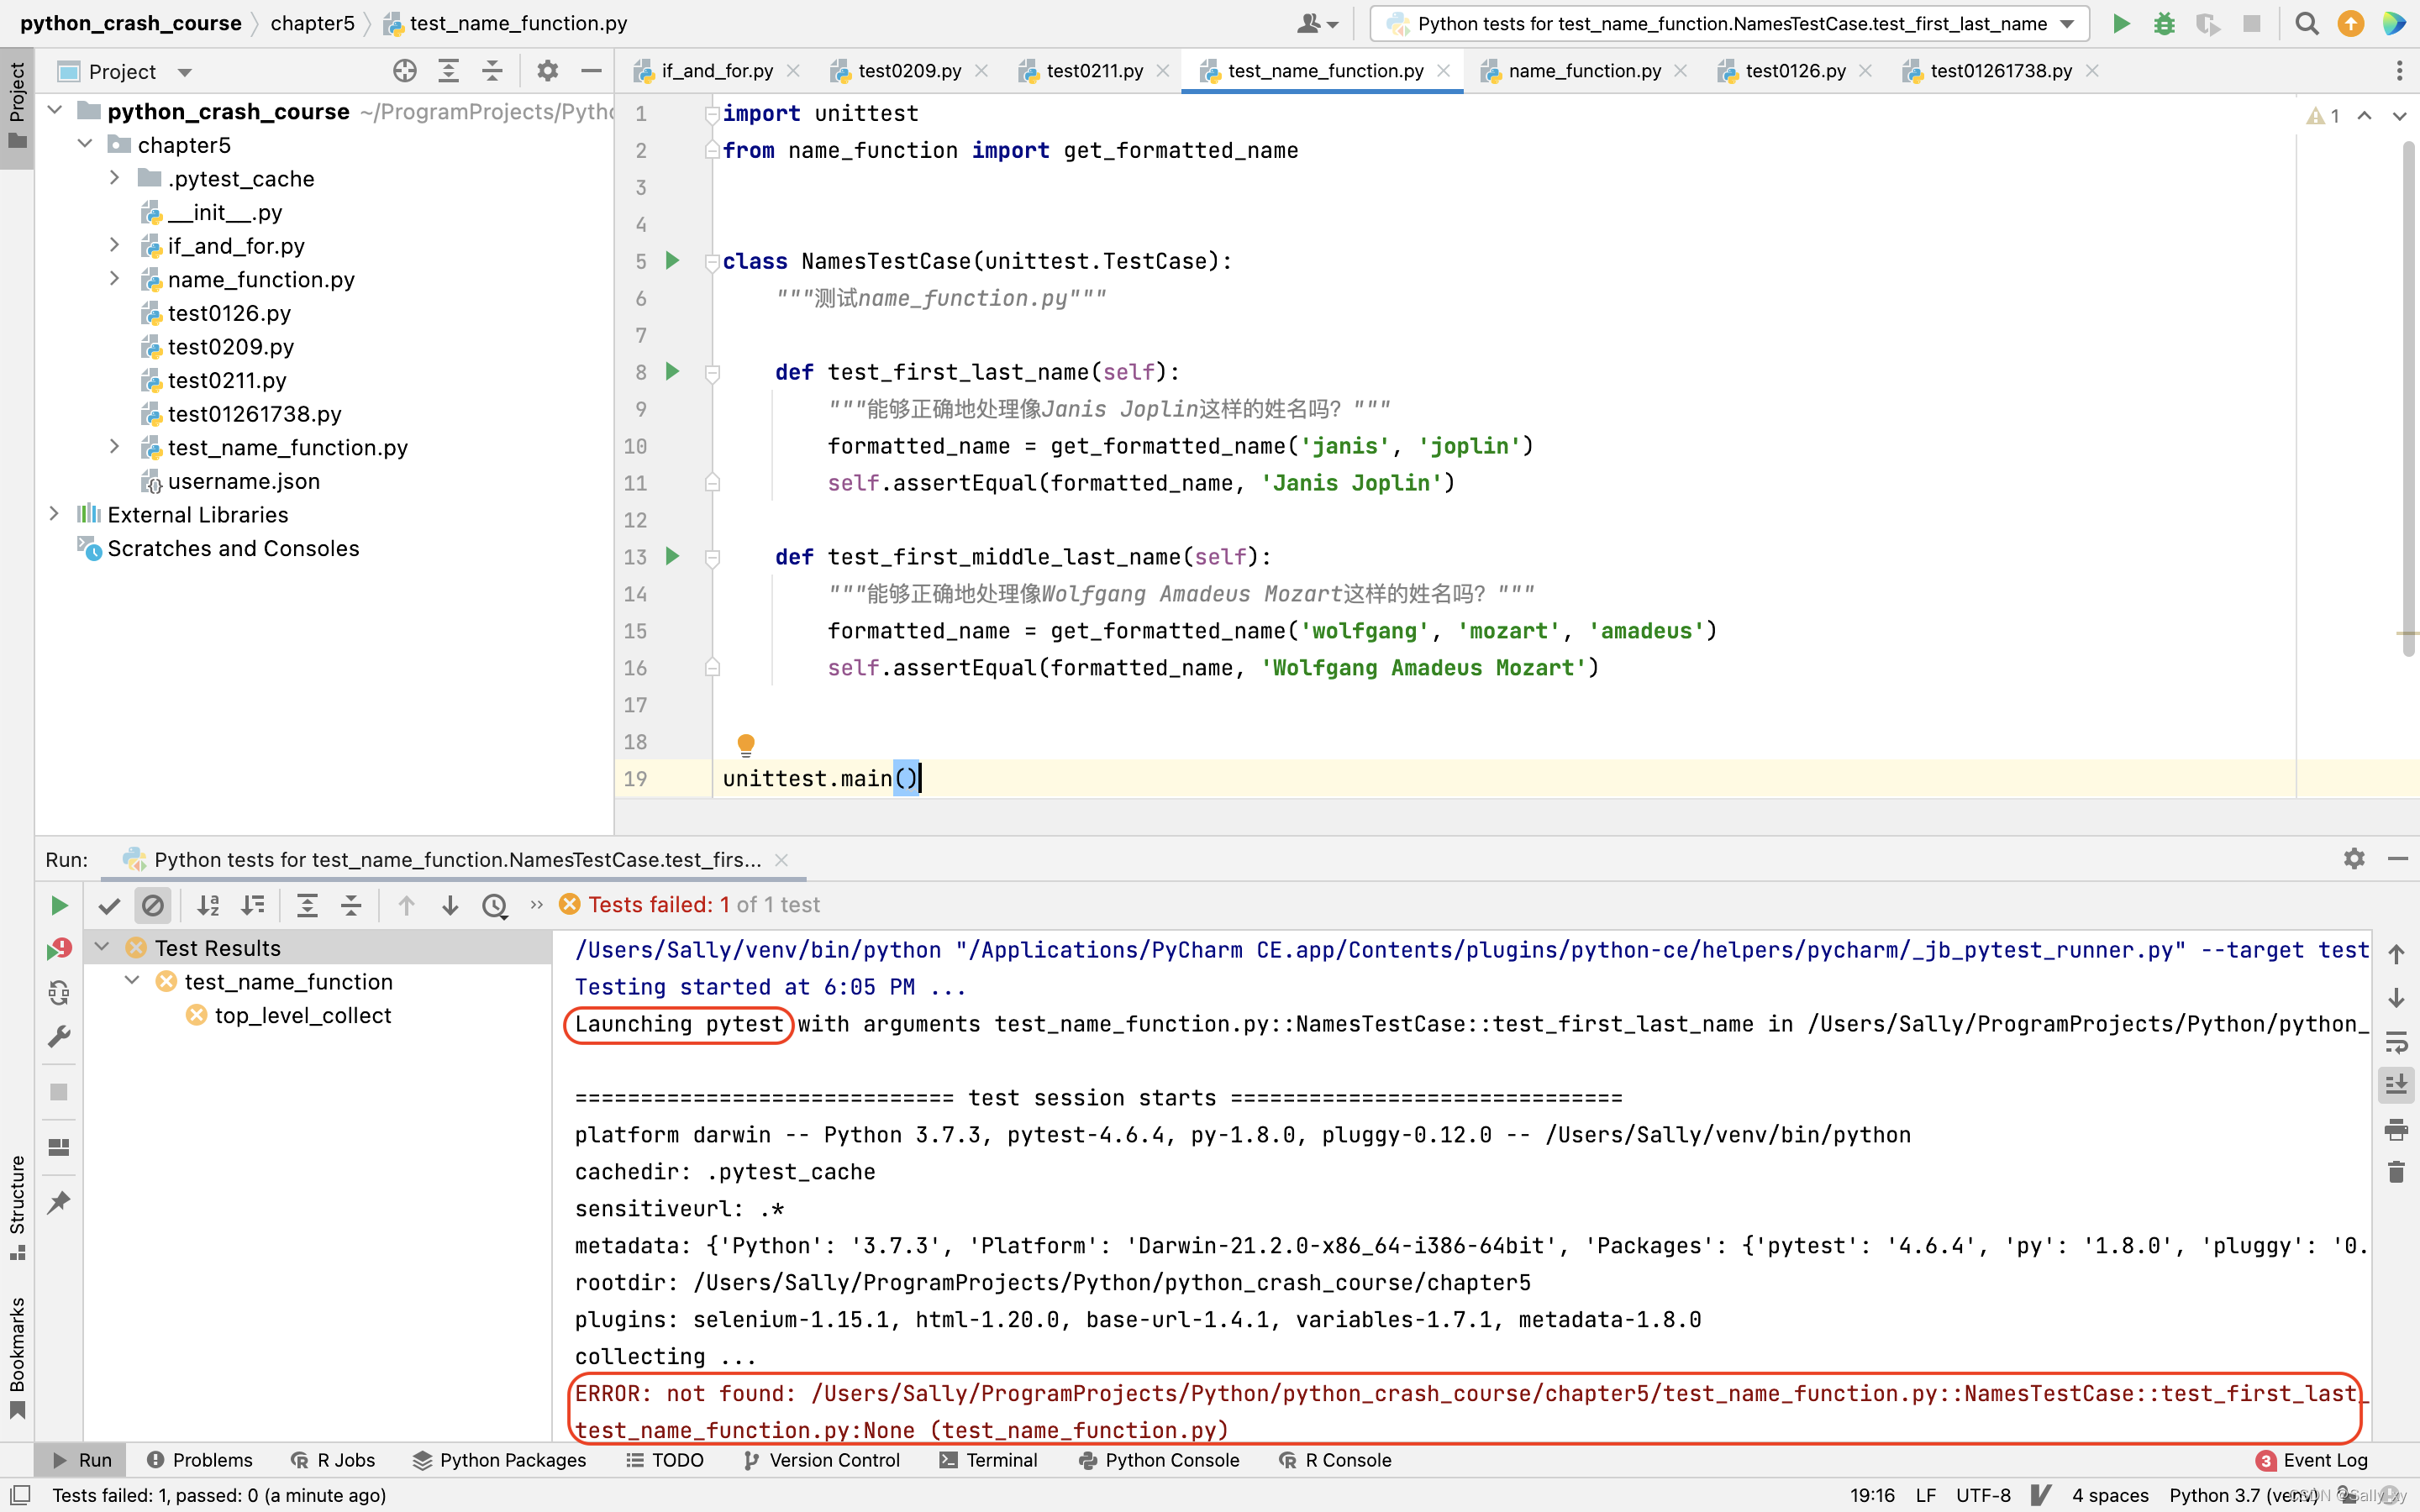The image size is (2420, 1512).
Task: Click the trash icon to clear console output
Action: pos(2396,1172)
